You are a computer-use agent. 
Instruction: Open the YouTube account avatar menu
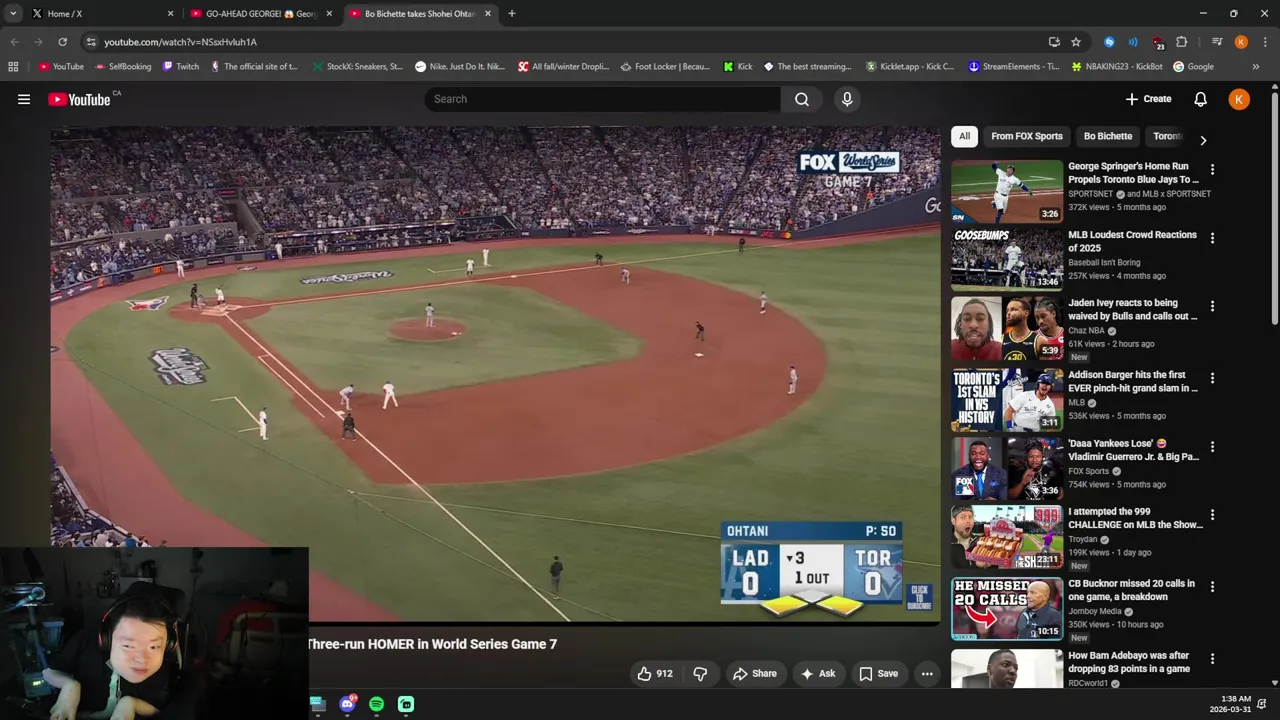click(1239, 99)
